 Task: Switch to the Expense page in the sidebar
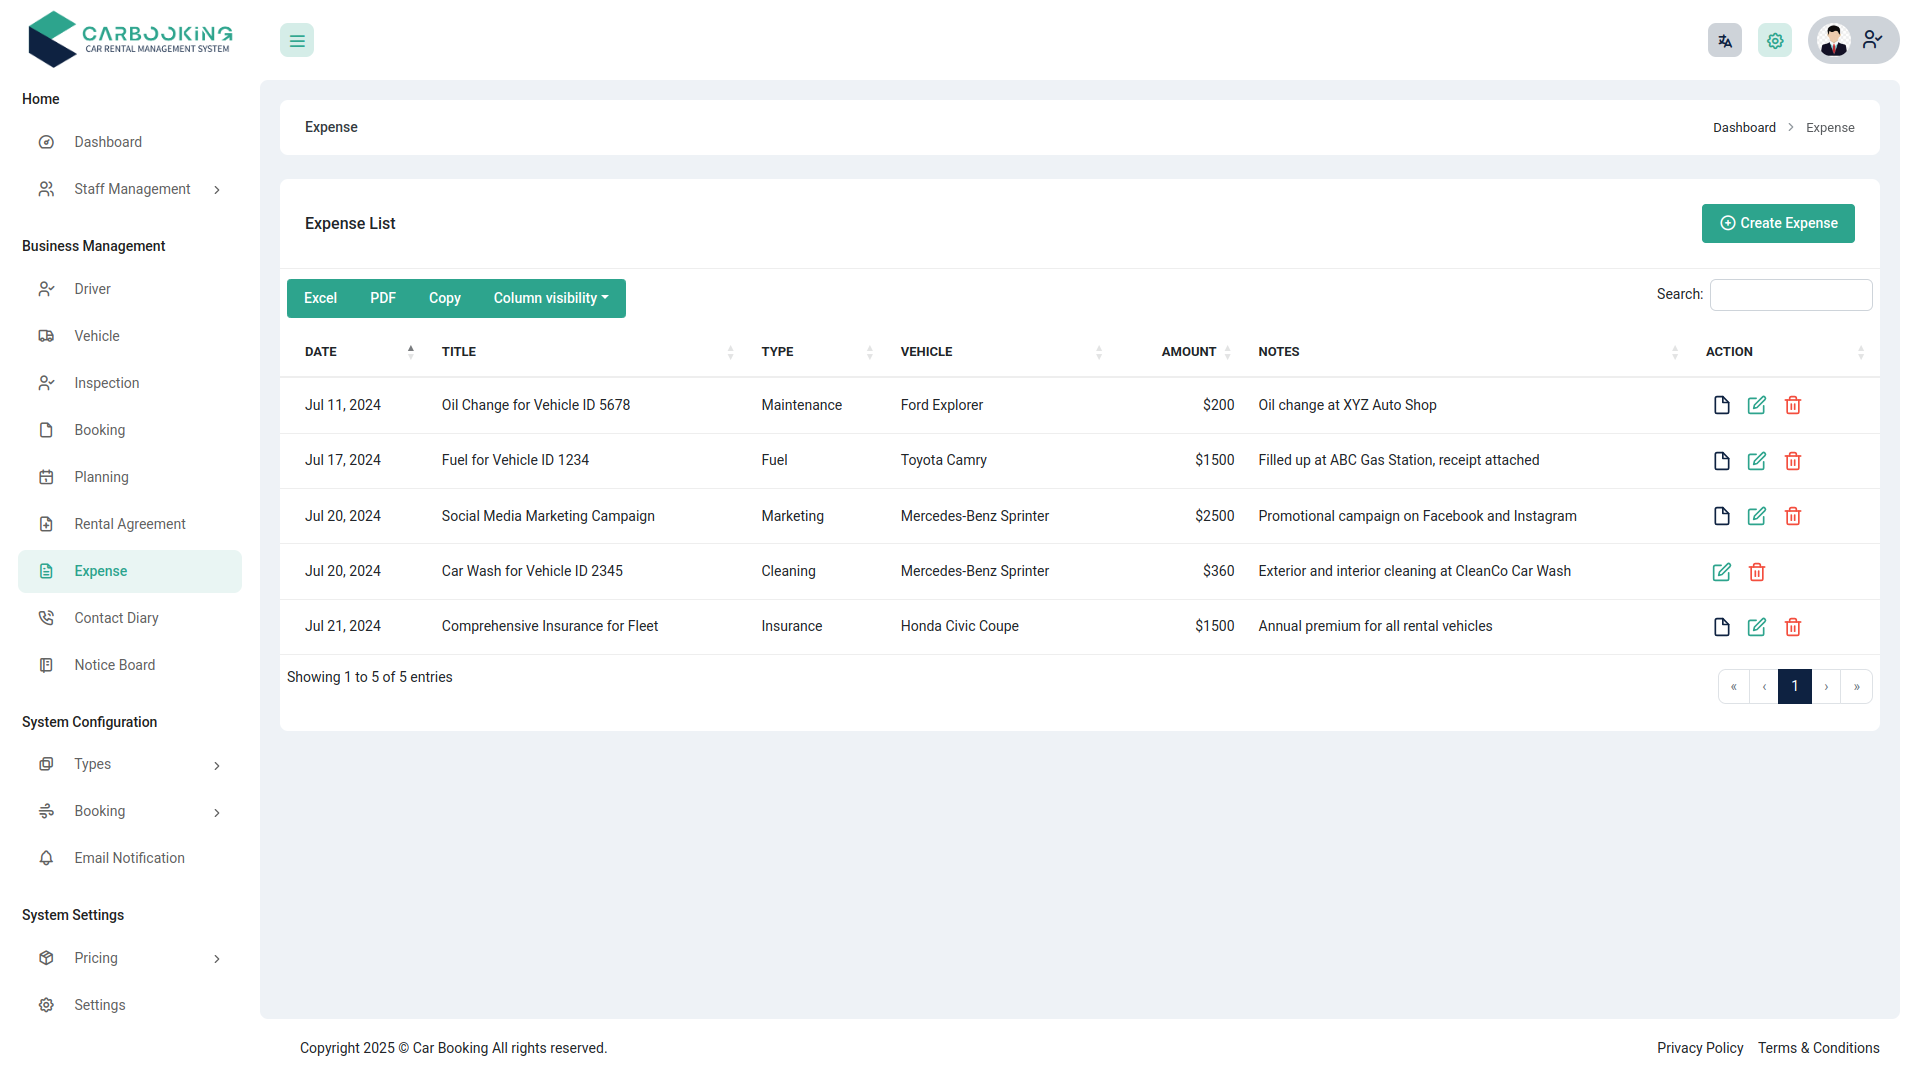click(x=101, y=570)
